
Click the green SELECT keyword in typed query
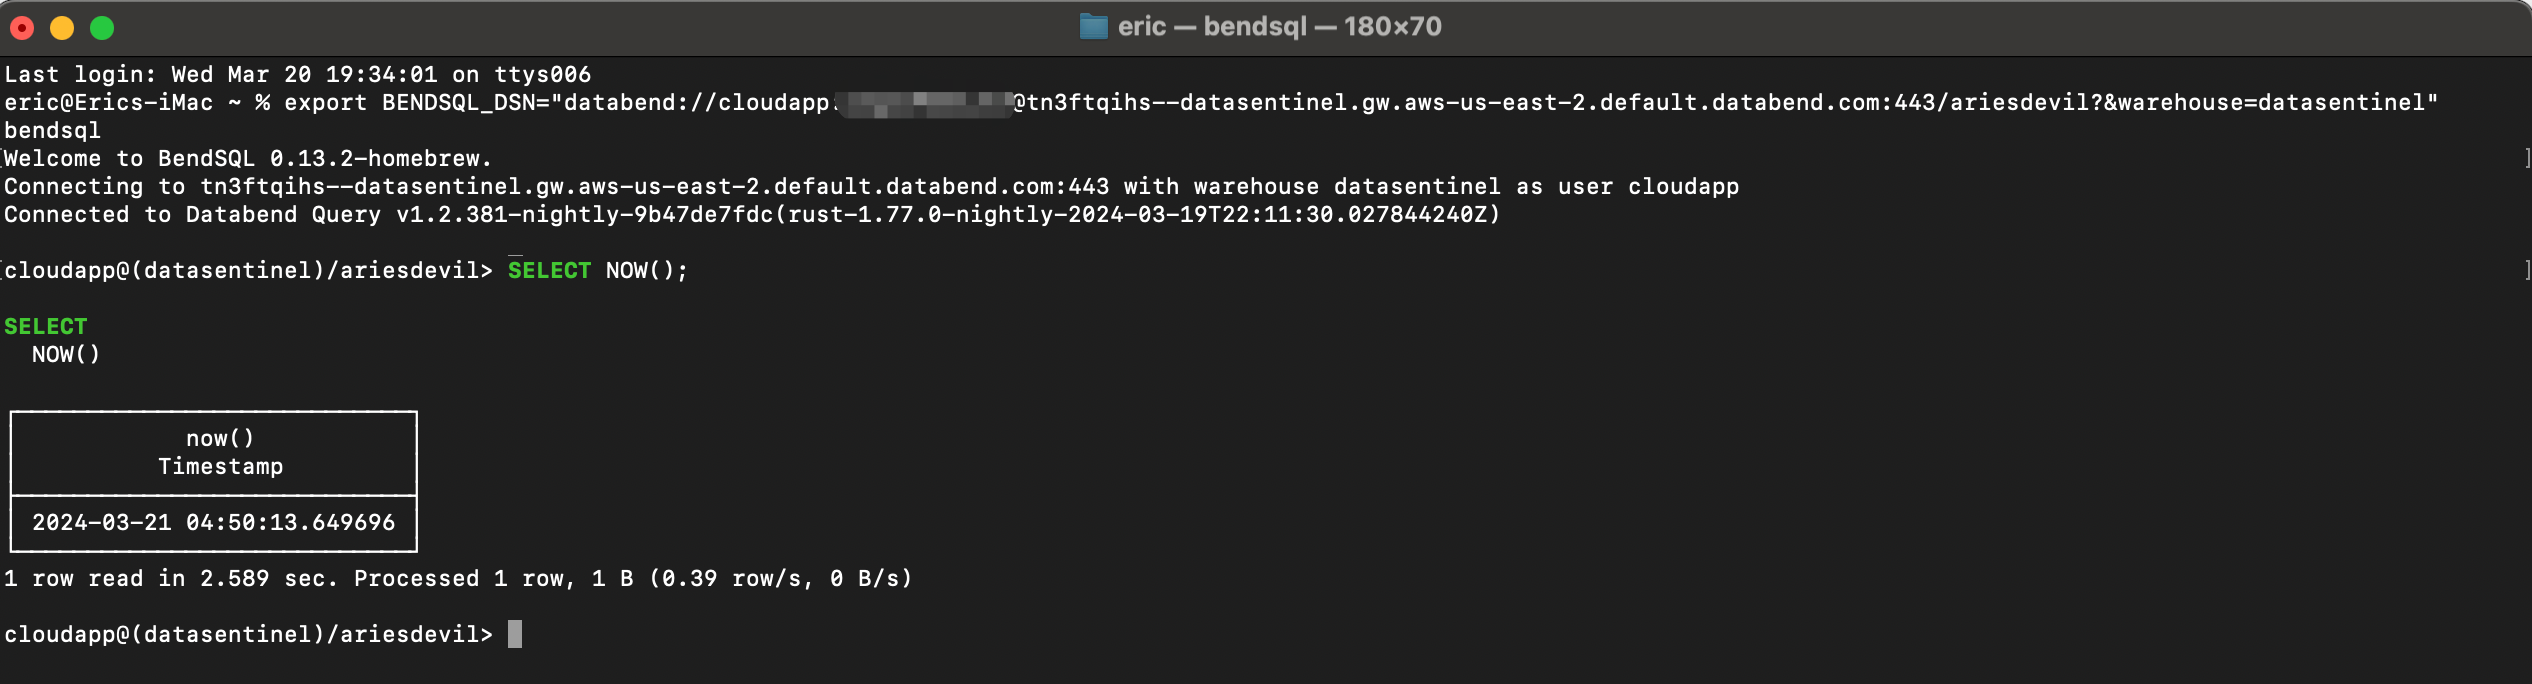coord(549,271)
